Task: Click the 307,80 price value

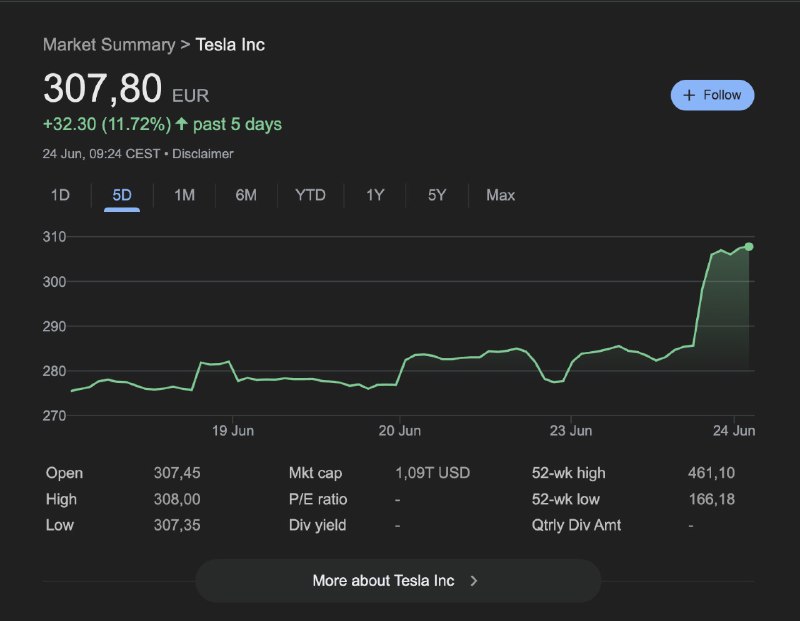Action: click(x=103, y=88)
